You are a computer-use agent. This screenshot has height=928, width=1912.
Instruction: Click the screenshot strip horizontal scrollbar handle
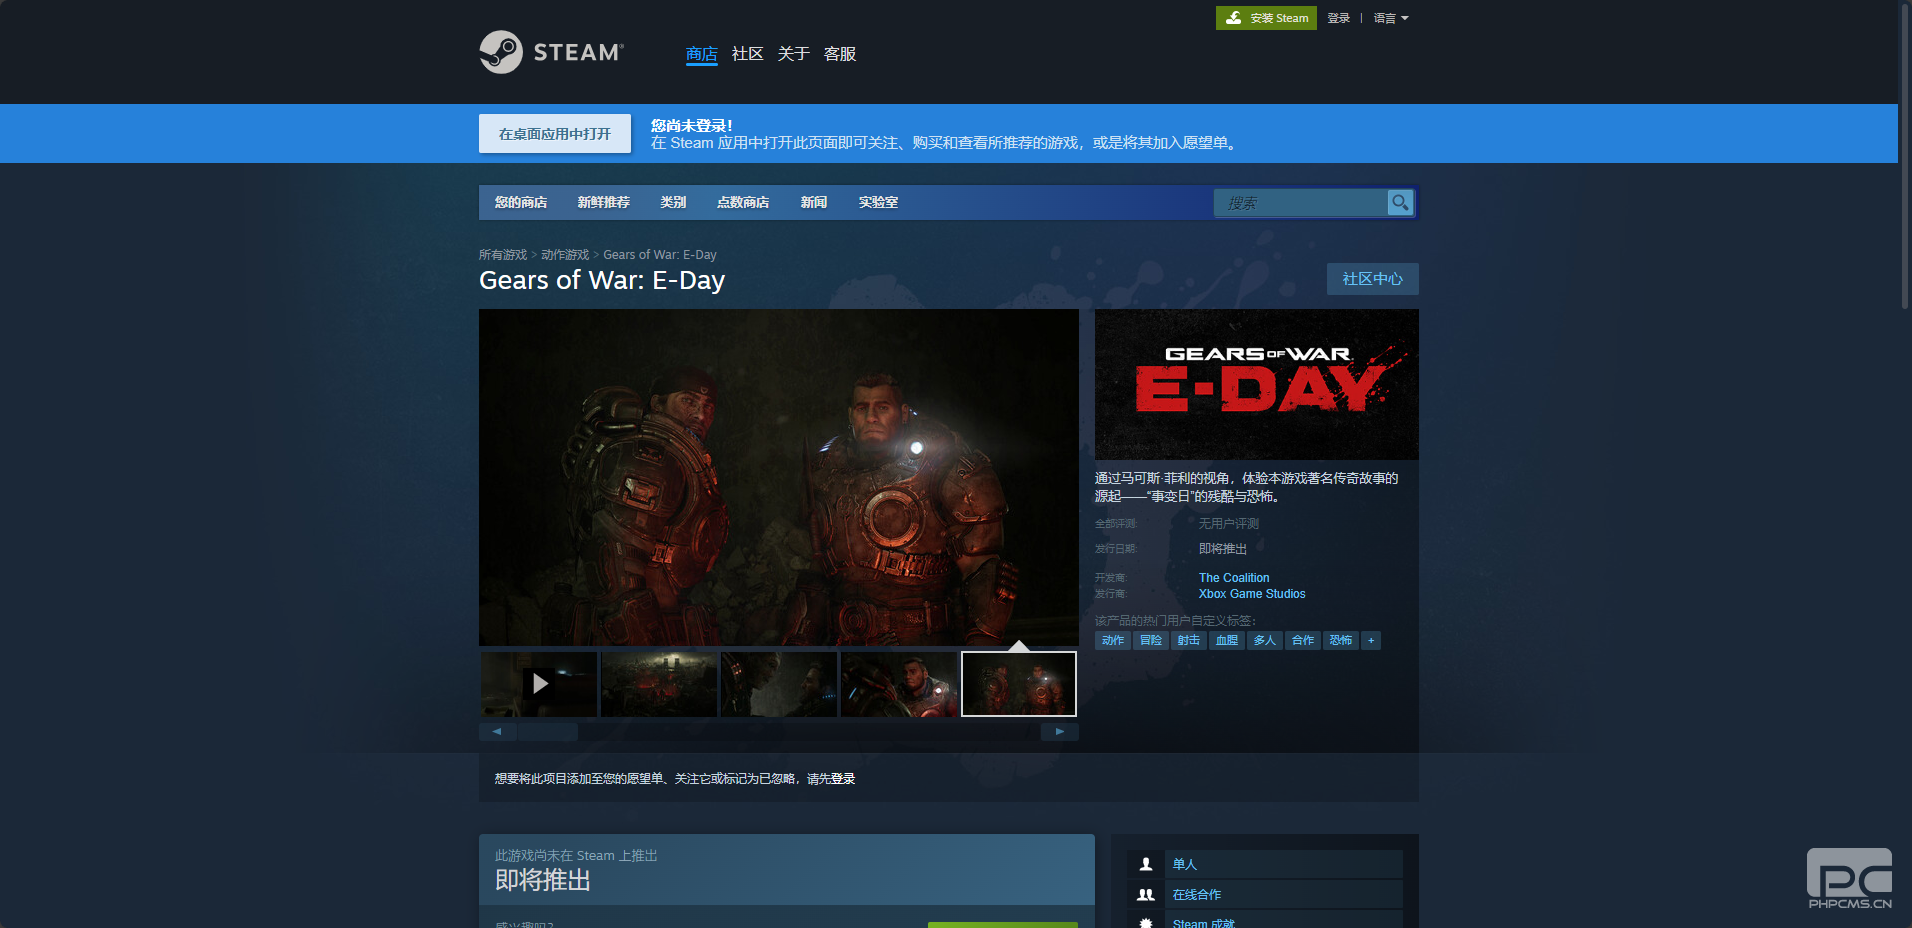coord(547,732)
